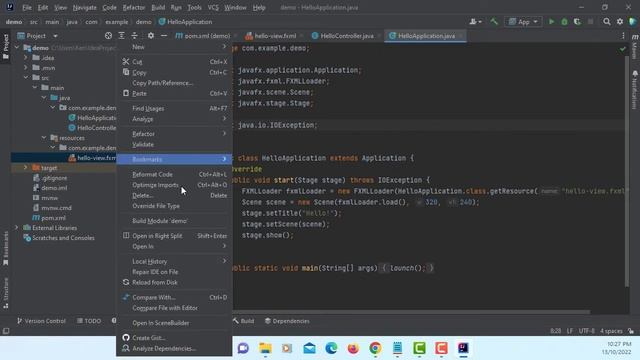Open the Bookmarks sidebar tool window
The height and width of the screenshot is (360, 640).
coord(6,248)
